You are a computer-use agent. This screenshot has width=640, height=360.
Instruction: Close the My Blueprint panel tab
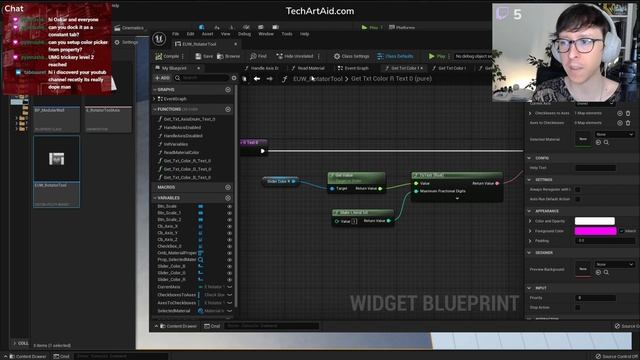(x=199, y=68)
